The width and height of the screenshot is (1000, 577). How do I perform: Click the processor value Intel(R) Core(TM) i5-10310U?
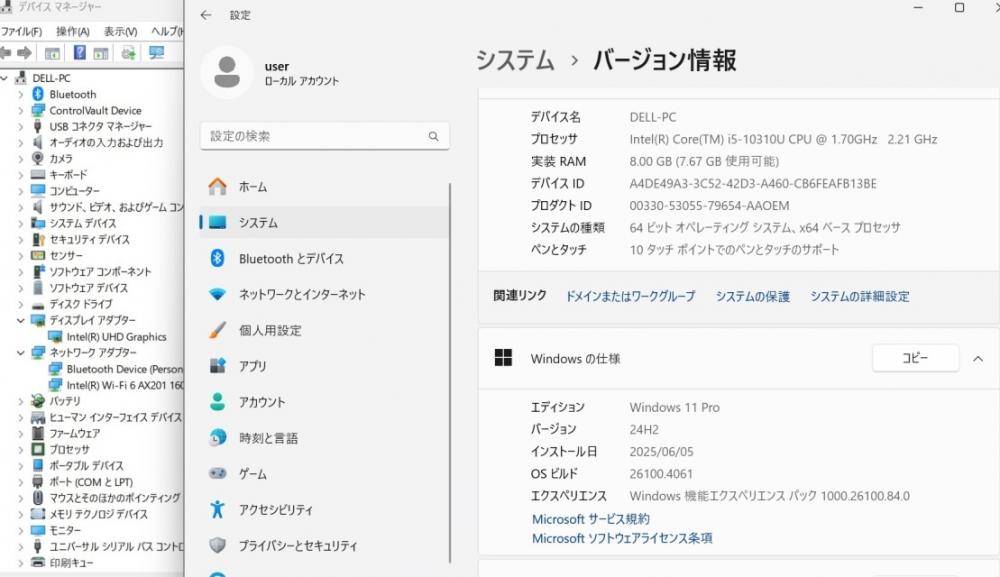click(x=783, y=139)
